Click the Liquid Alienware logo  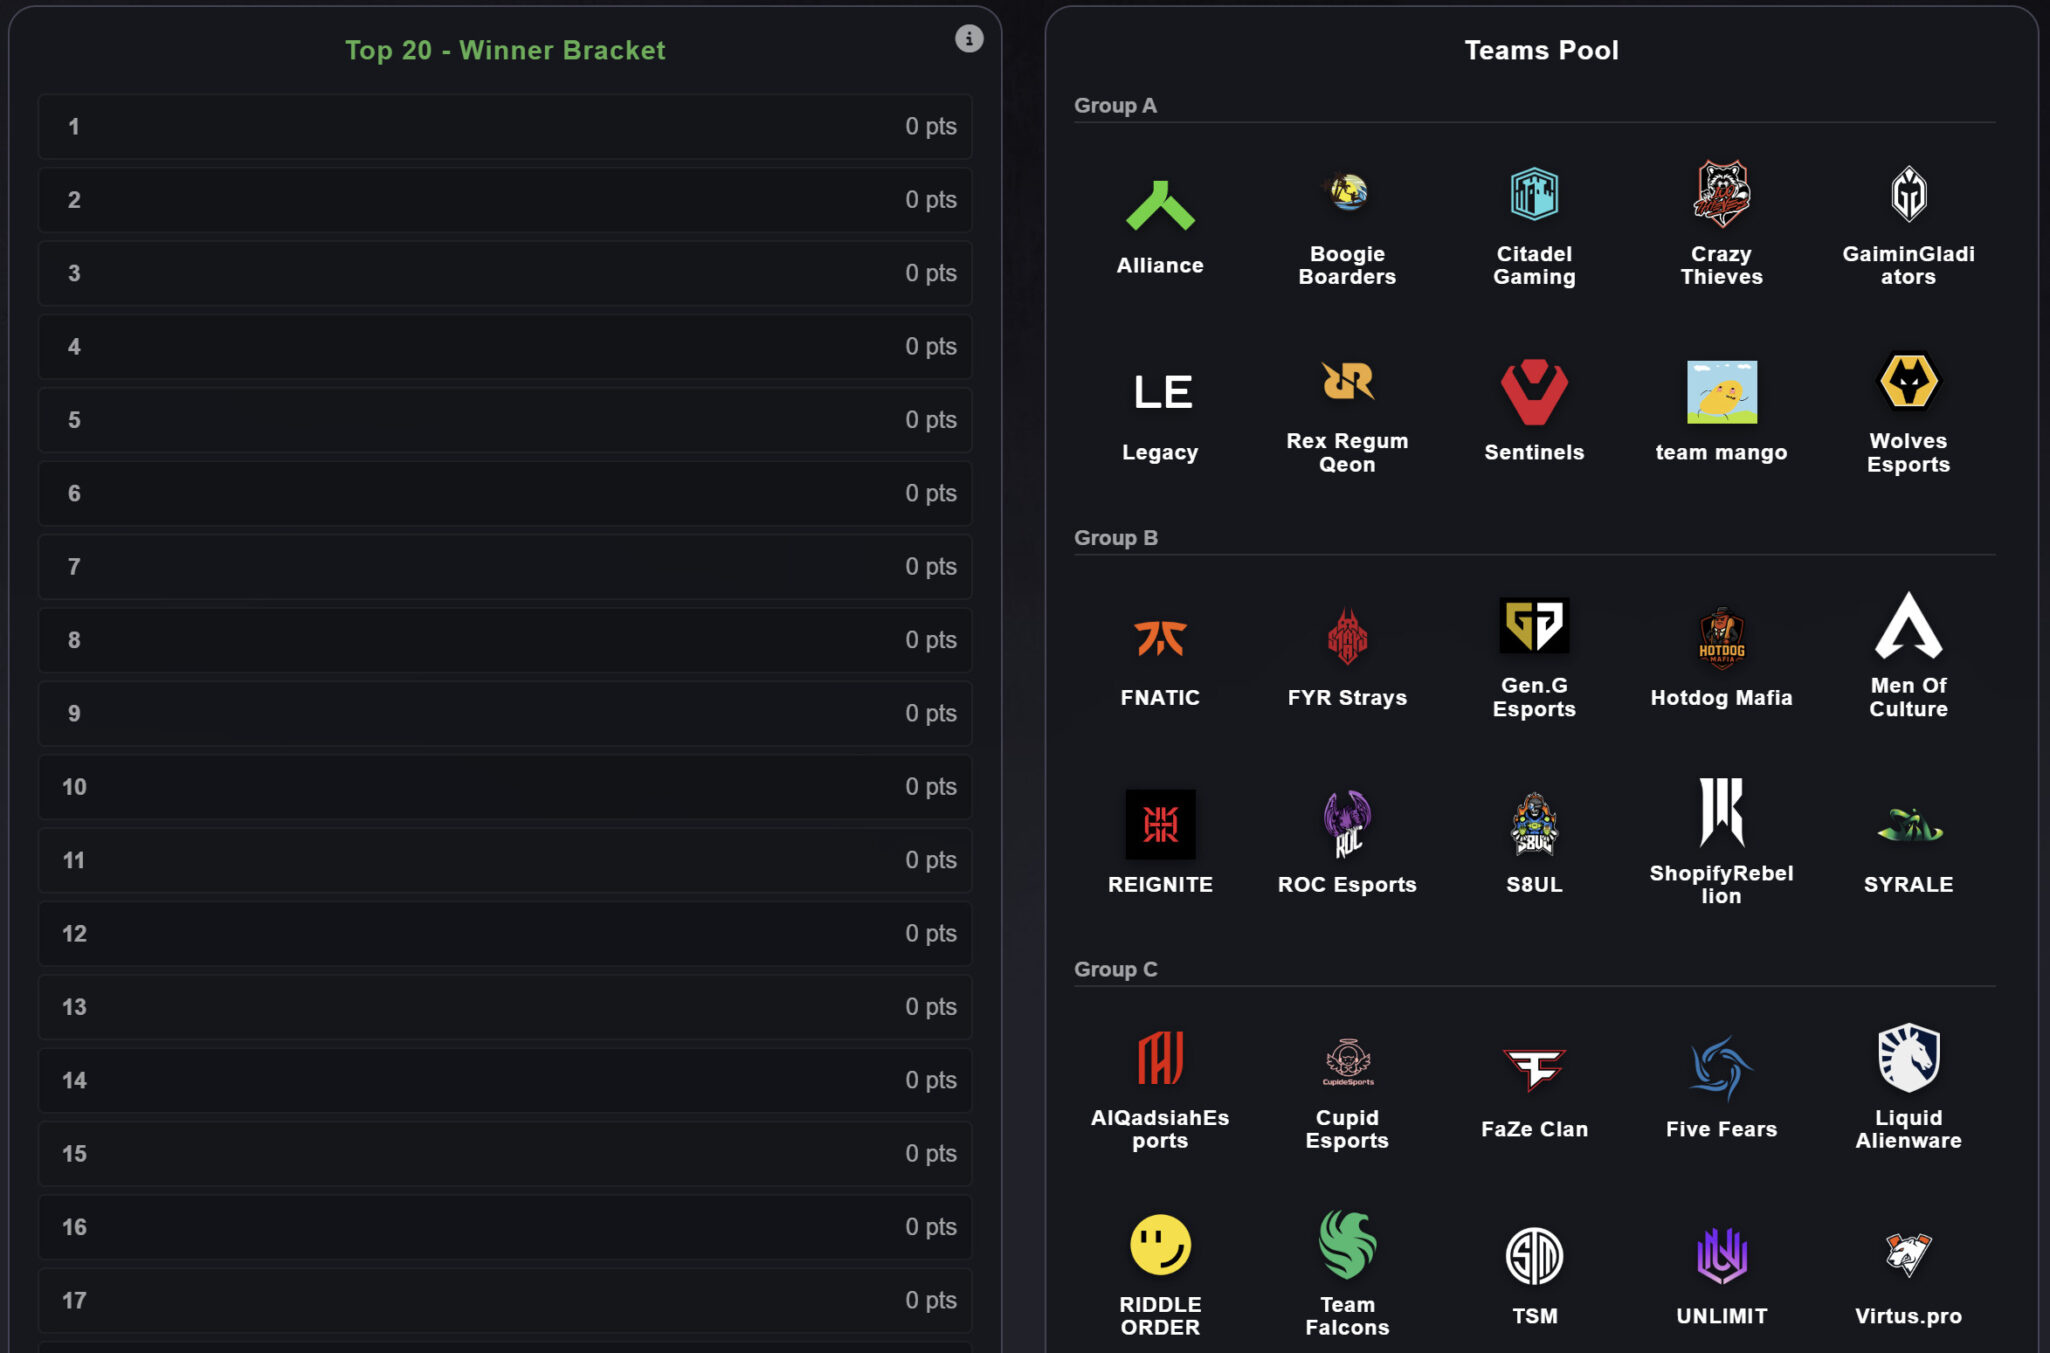click(1908, 1058)
